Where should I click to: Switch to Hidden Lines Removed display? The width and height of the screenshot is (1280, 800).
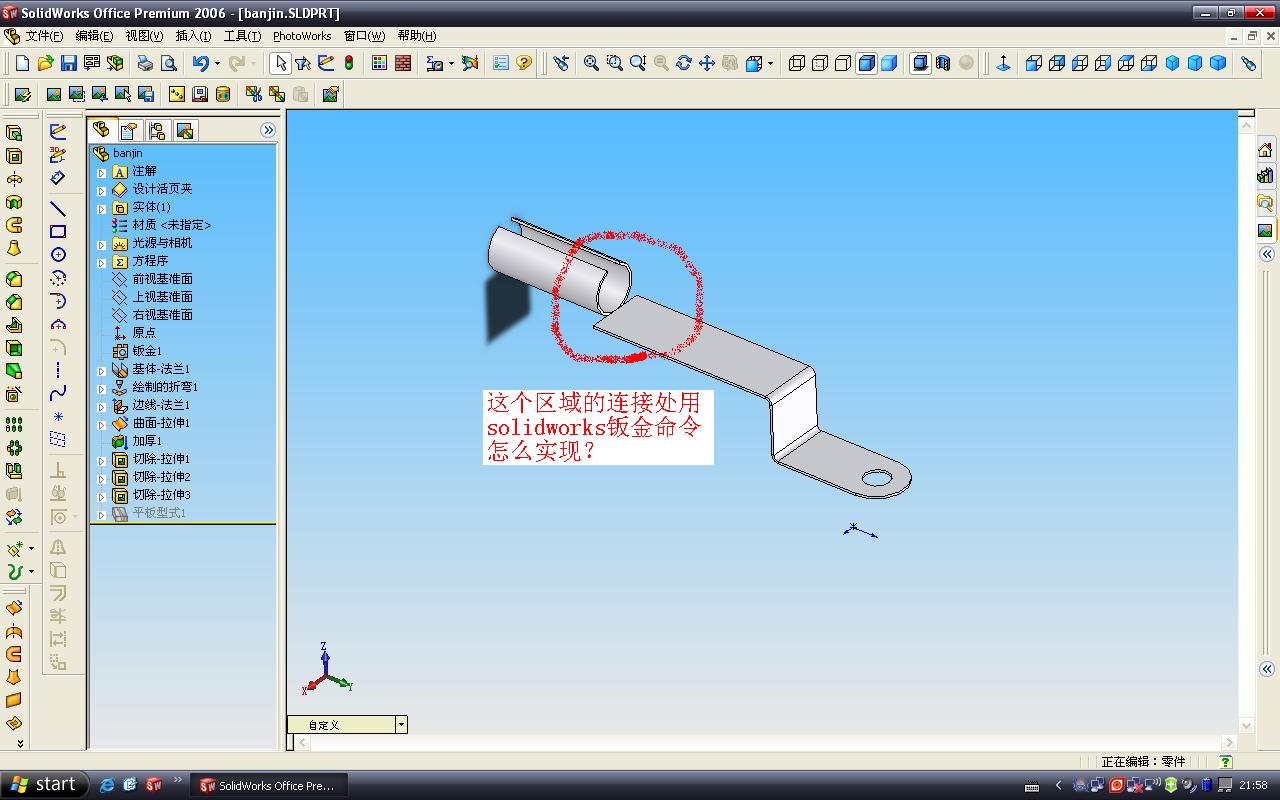(843, 63)
